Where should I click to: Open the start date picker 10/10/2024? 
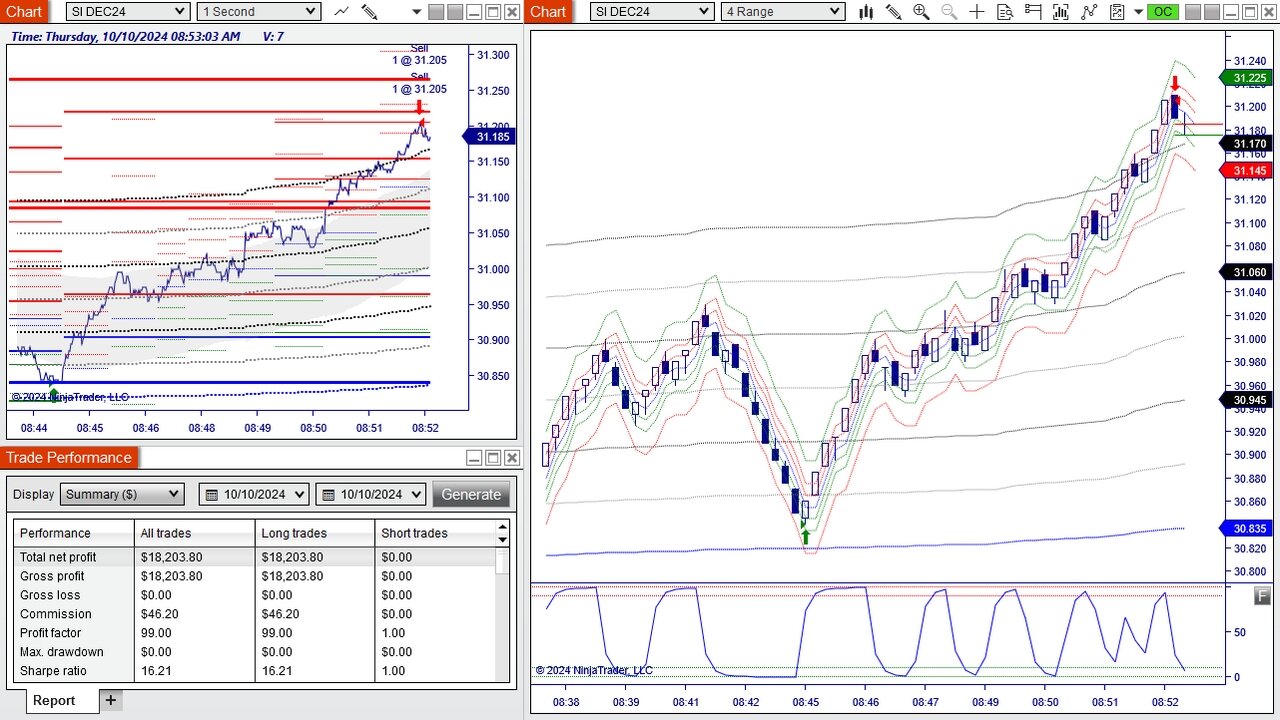point(256,494)
